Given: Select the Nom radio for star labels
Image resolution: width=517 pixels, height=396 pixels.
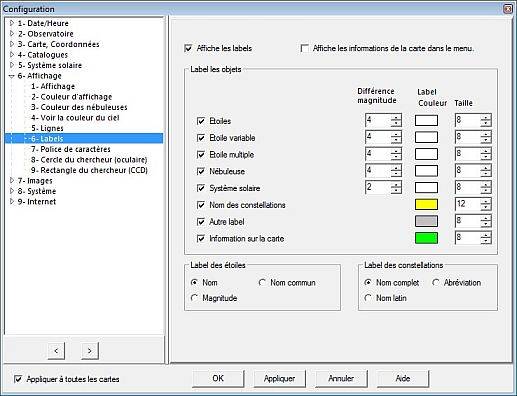Looking at the screenshot, I should (x=194, y=282).
